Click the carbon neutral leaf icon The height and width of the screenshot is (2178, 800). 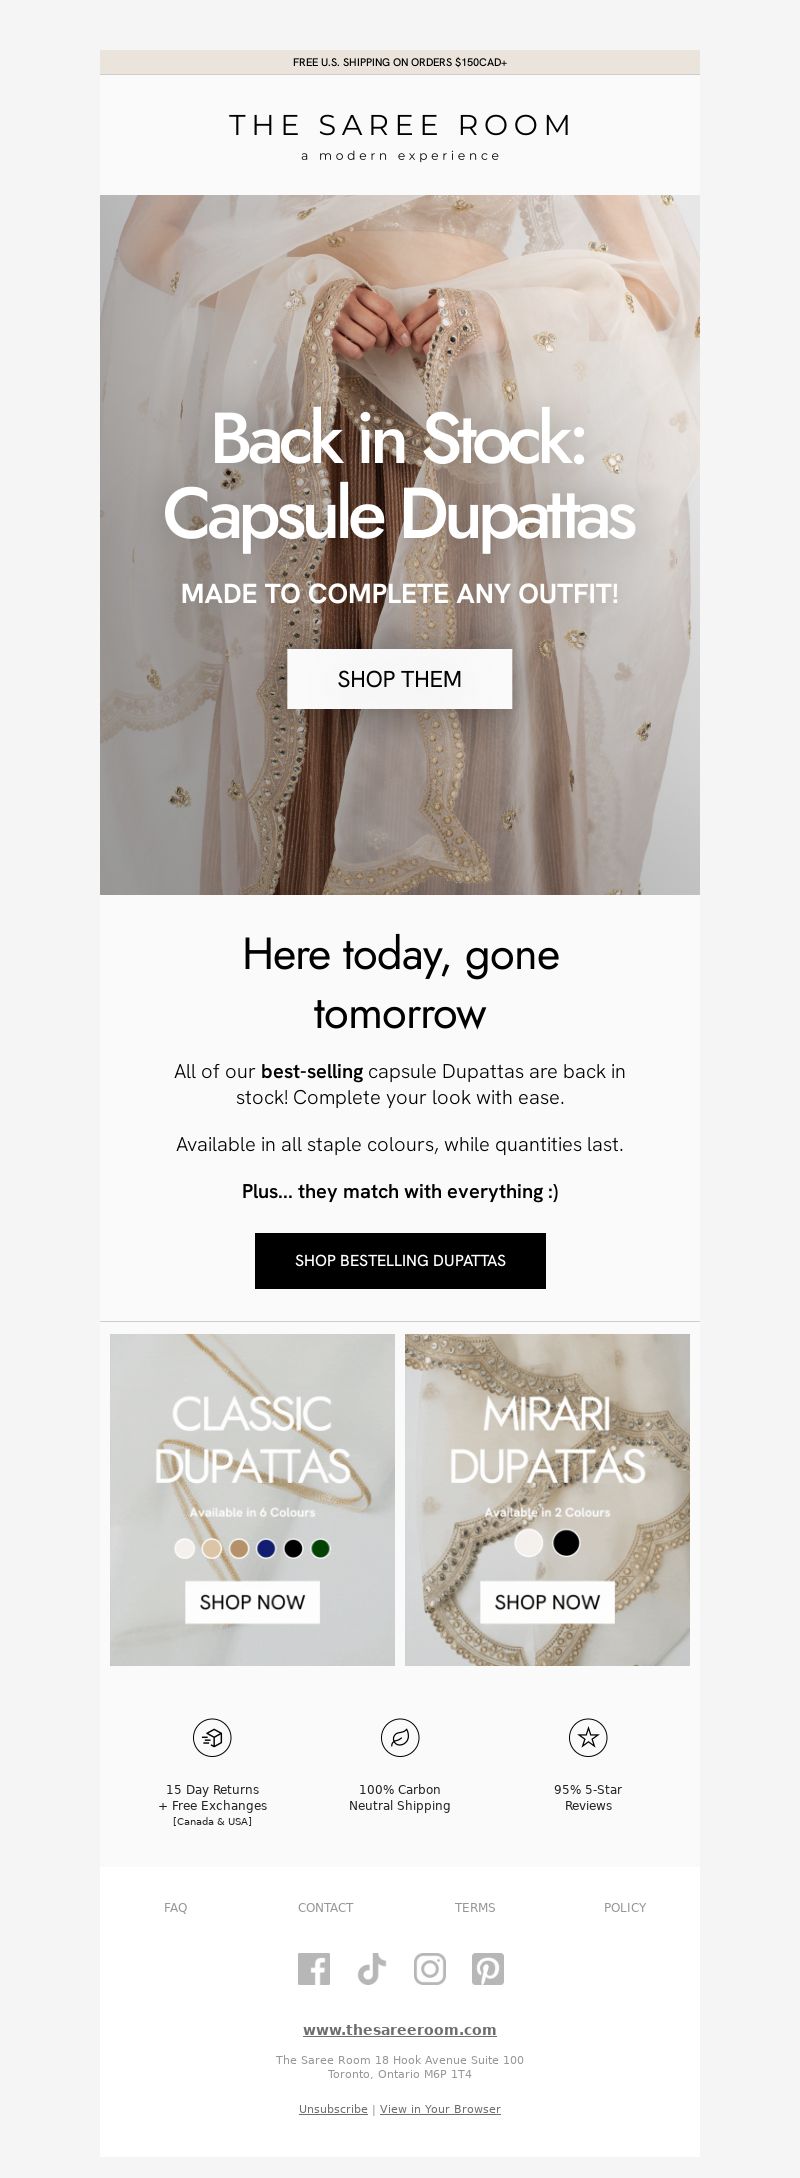click(x=400, y=1738)
